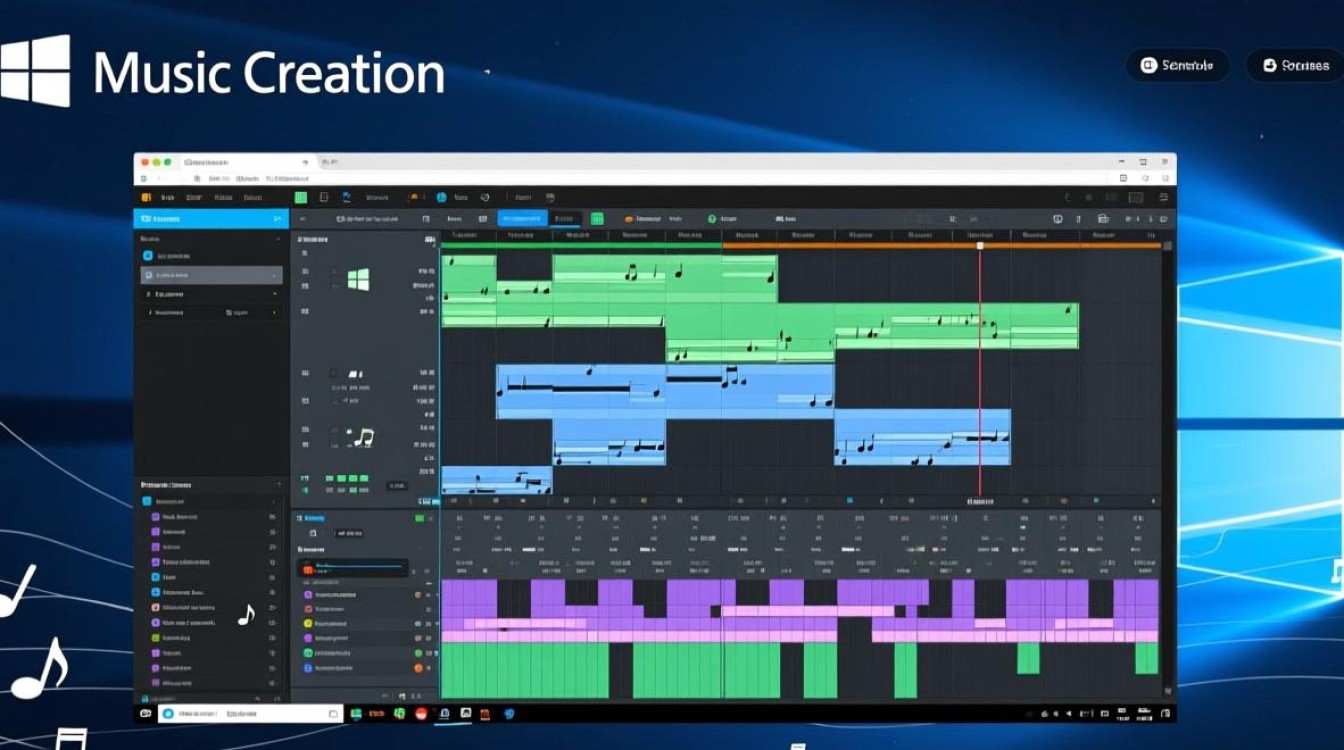The height and width of the screenshot is (750, 1344).
Task: Click the blue circular icon in the top toolbar
Action: click(x=441, y=198)
